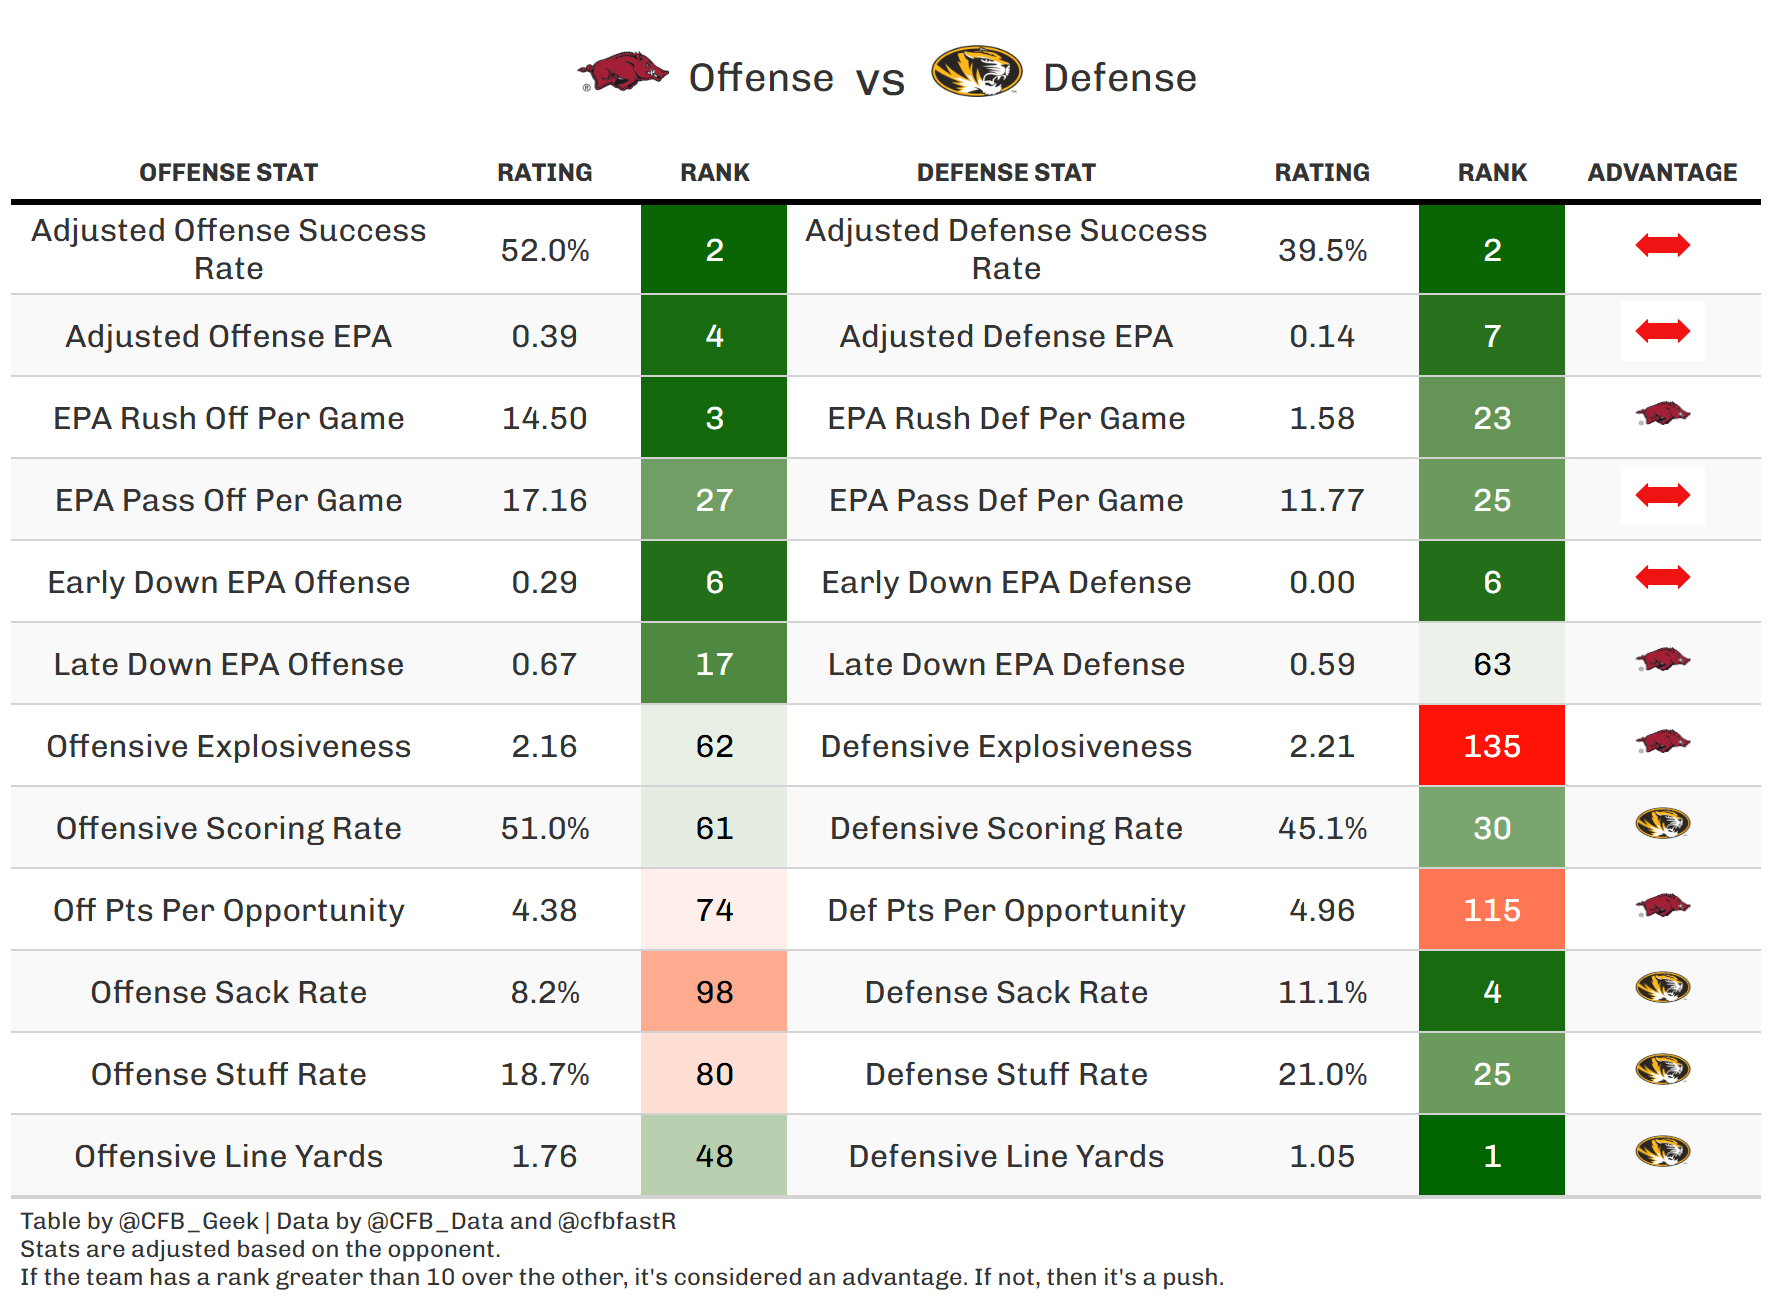Viewport: 1770px width, 1312px height.
Task: Click the Razorback advantage icon in EPA Rush row
Action: pyautogui.click(x=1662, y=414)
